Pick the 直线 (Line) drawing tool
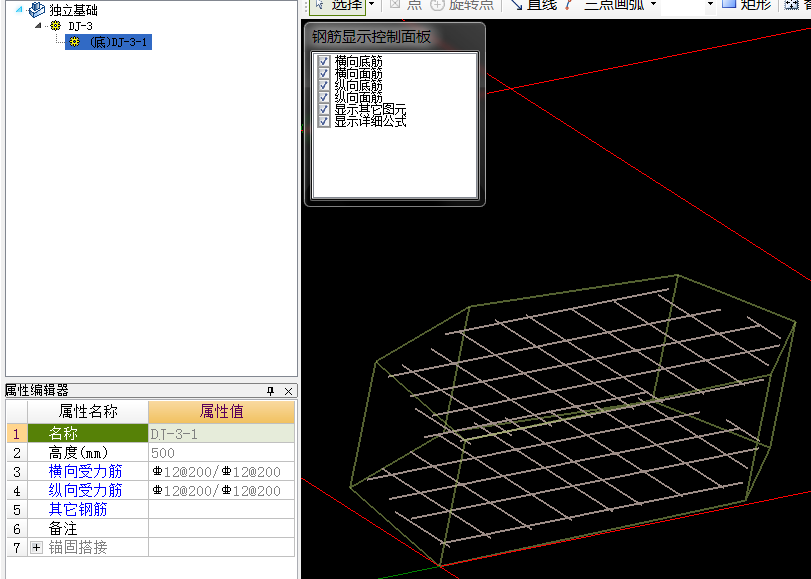The width and height of the screenshot is (811, 579). (534, 5)
